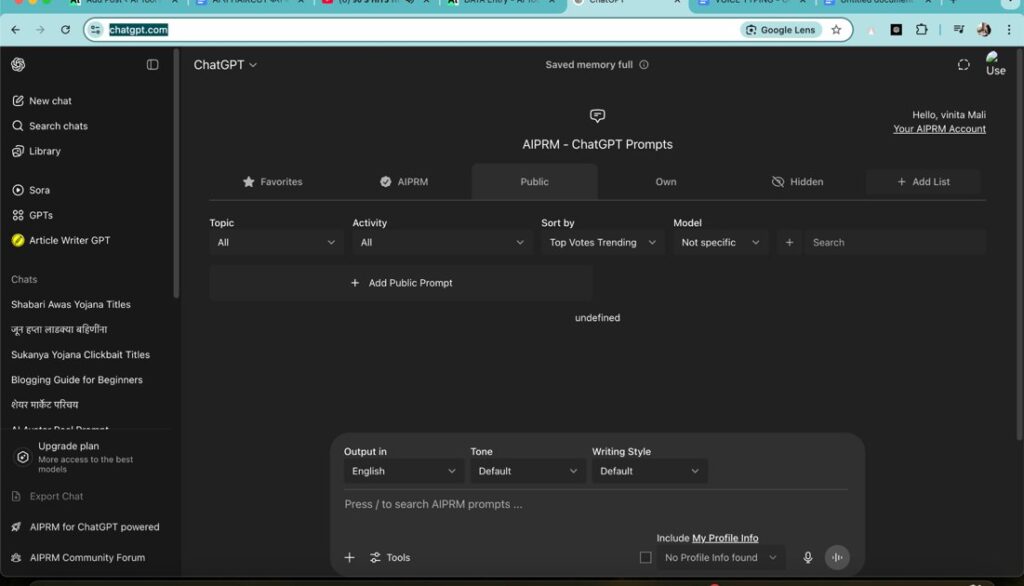The height and width of the screenshot is (586, 1024).
Task: Click the Export Chat option
Action: [47, 496]
